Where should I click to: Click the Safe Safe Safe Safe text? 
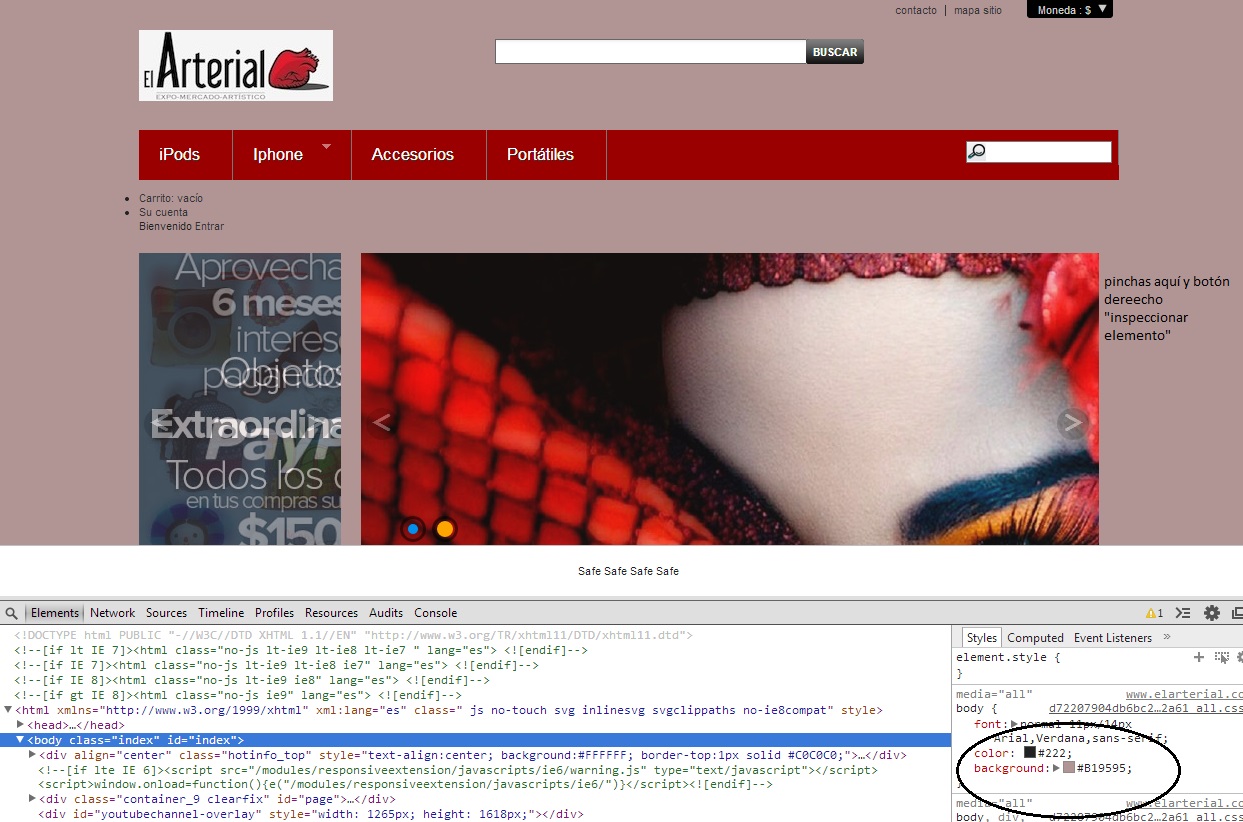(628, 571)
